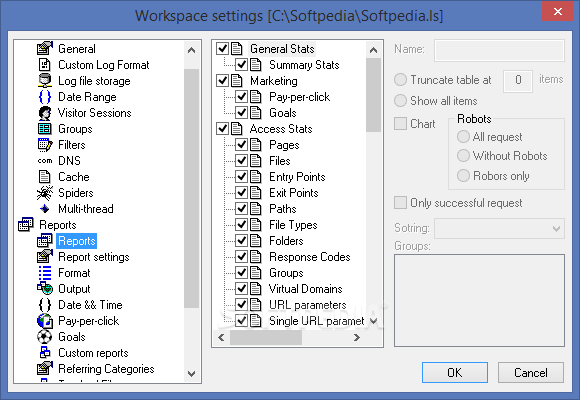580x400 pixels.
Task: Click inside the Groups list box
Action: pos(479,300)
